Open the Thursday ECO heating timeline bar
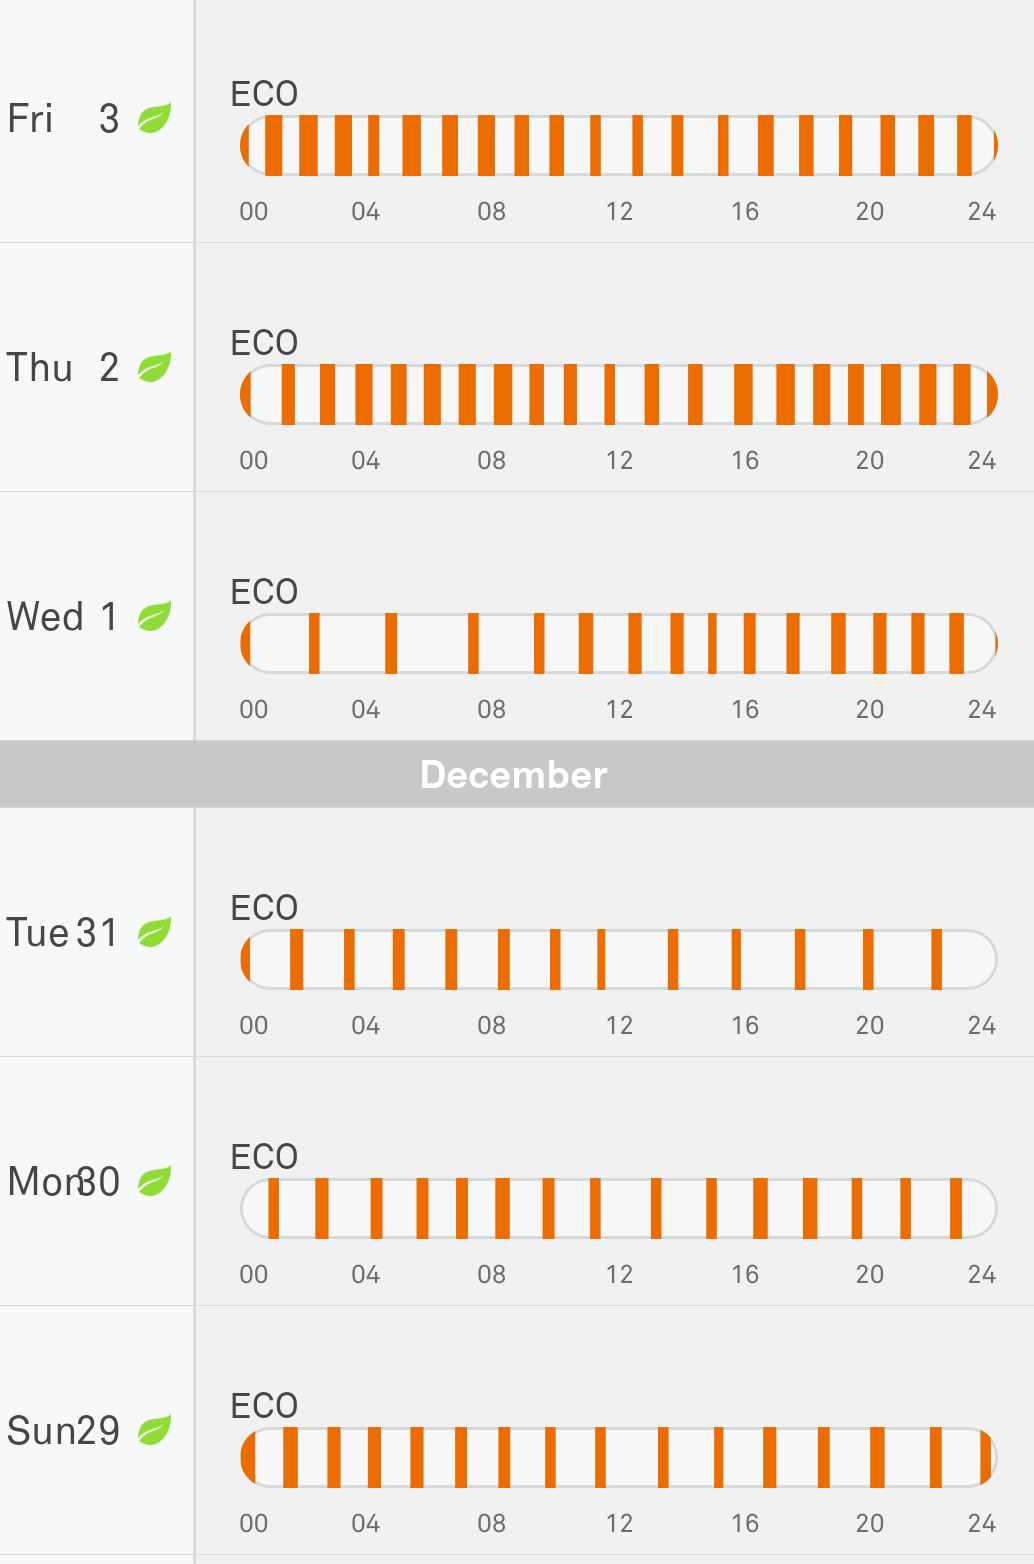1034x1564 pixels. [x=619, y=395]
